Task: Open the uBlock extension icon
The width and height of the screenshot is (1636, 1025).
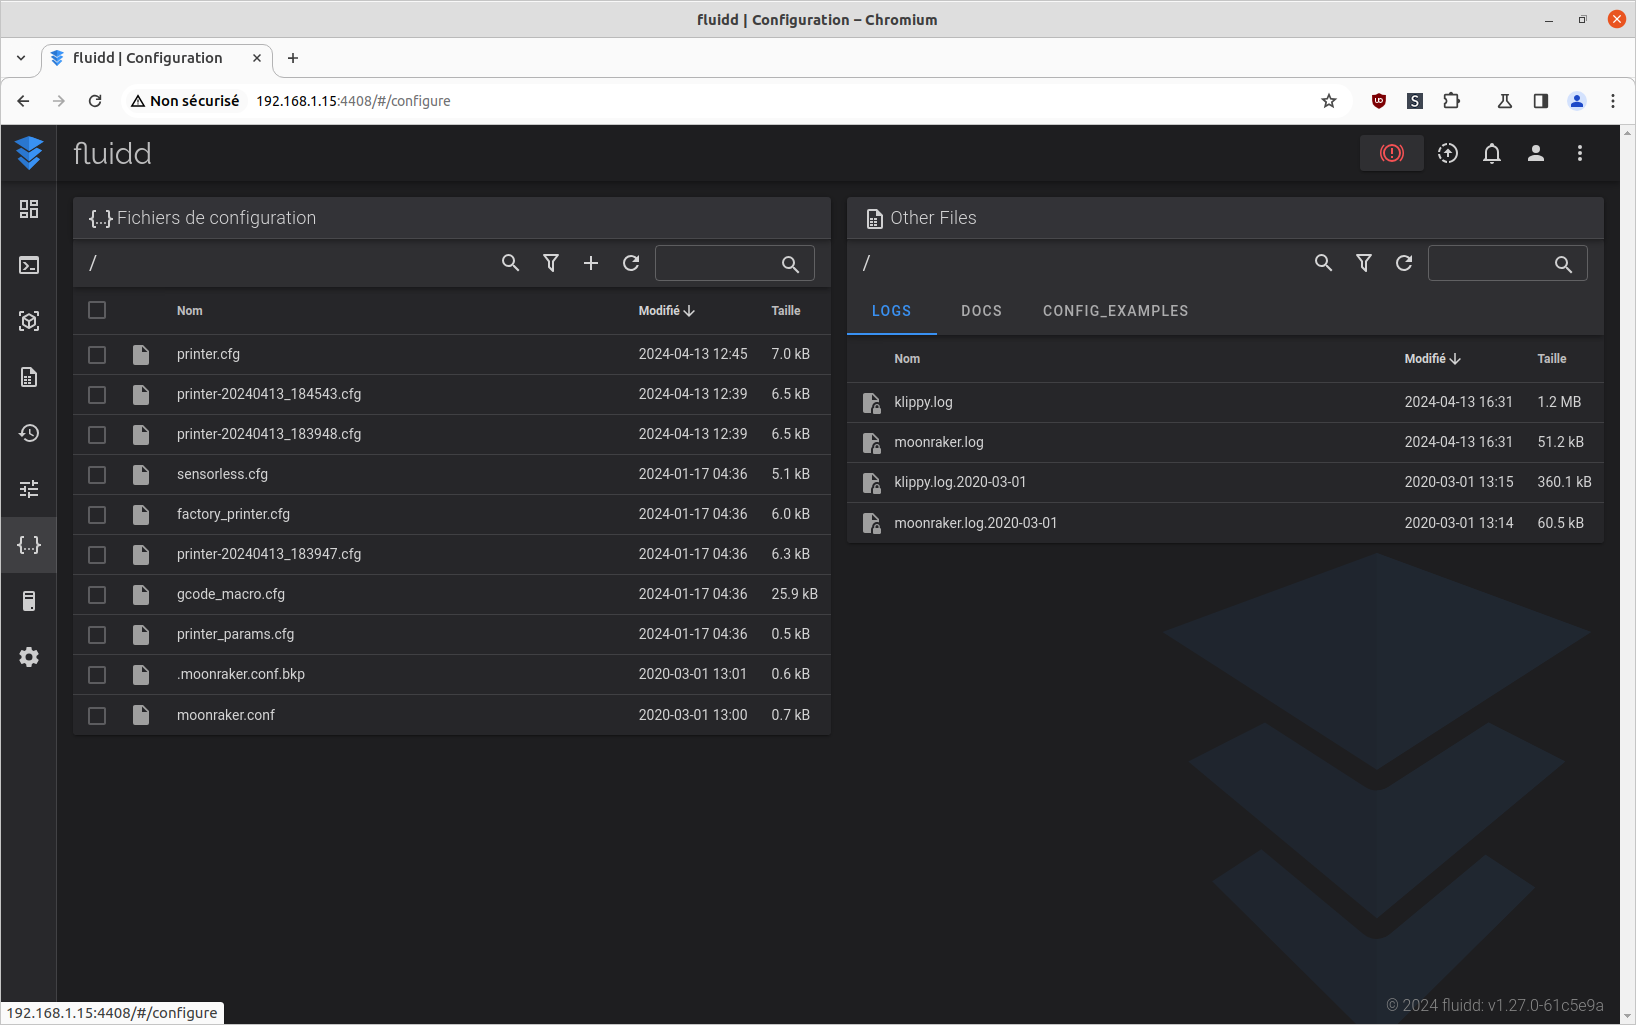Action: 1379,101
